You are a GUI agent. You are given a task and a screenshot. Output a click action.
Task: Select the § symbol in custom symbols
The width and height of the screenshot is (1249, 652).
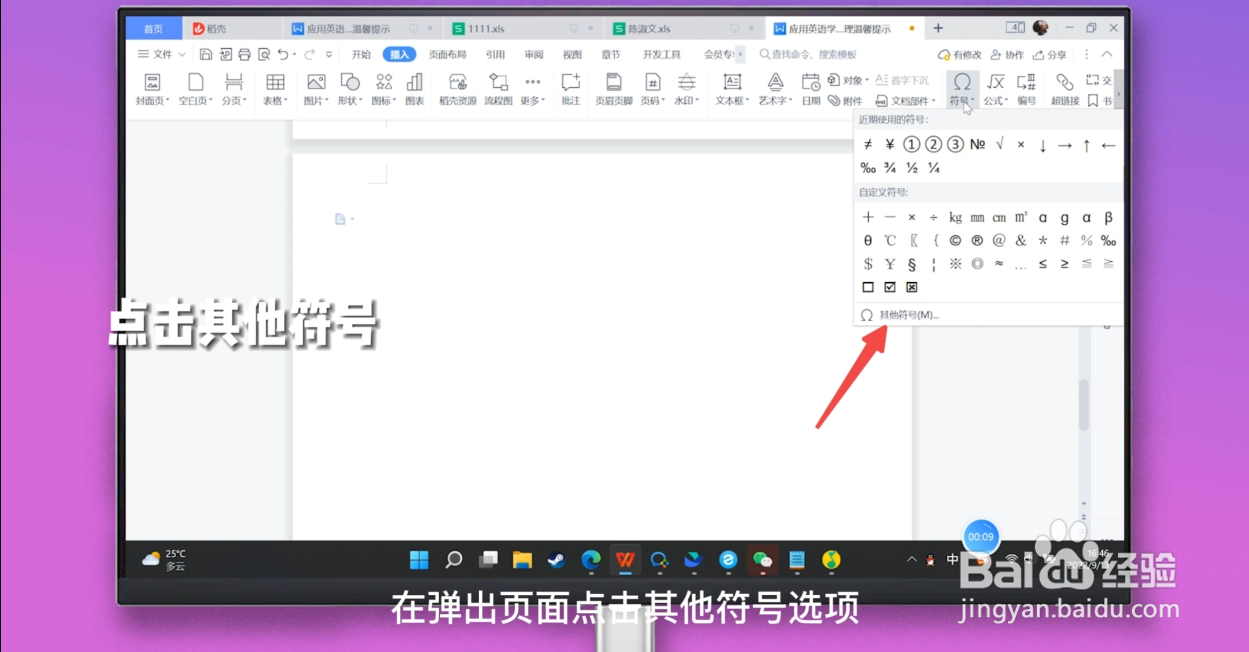coord(911,263)
